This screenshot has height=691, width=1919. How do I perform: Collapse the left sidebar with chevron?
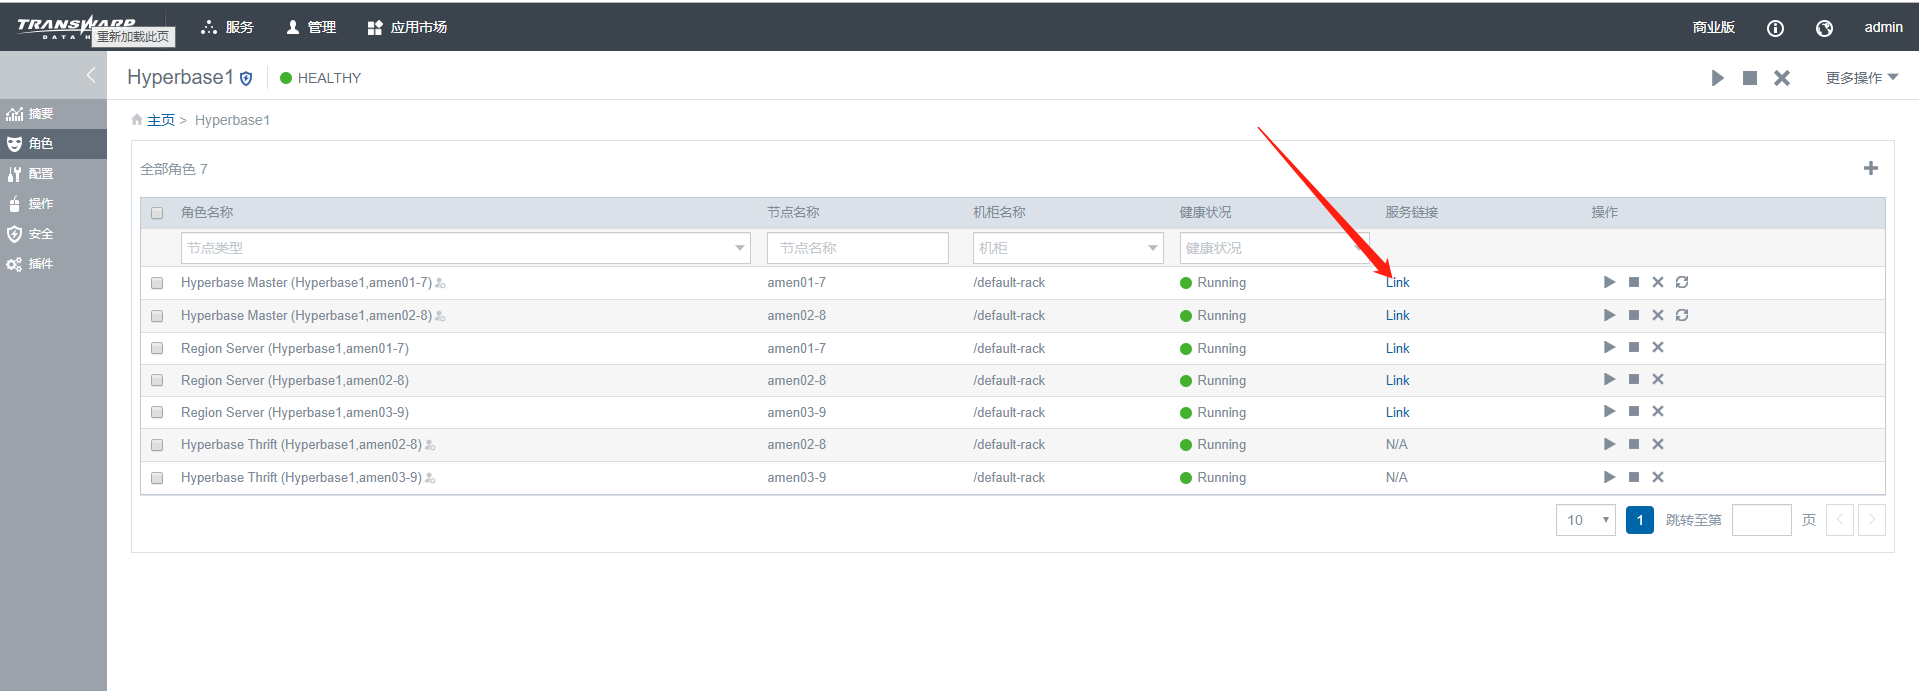90,75
